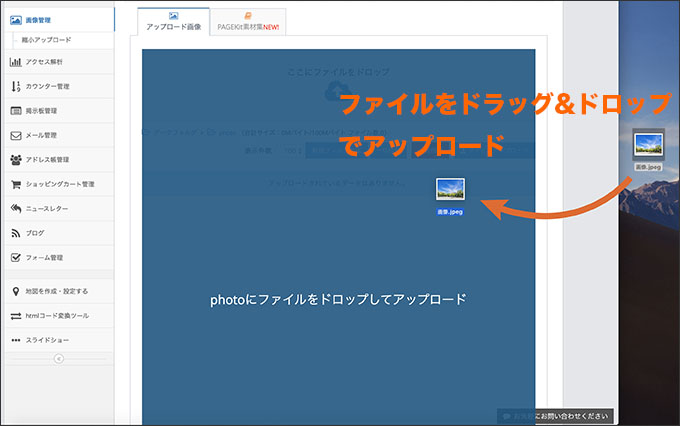The width and height of the screenshot is (680, 426).
Task: Click the ブログ RSS feed icon
Action: (x=16, y=233)
